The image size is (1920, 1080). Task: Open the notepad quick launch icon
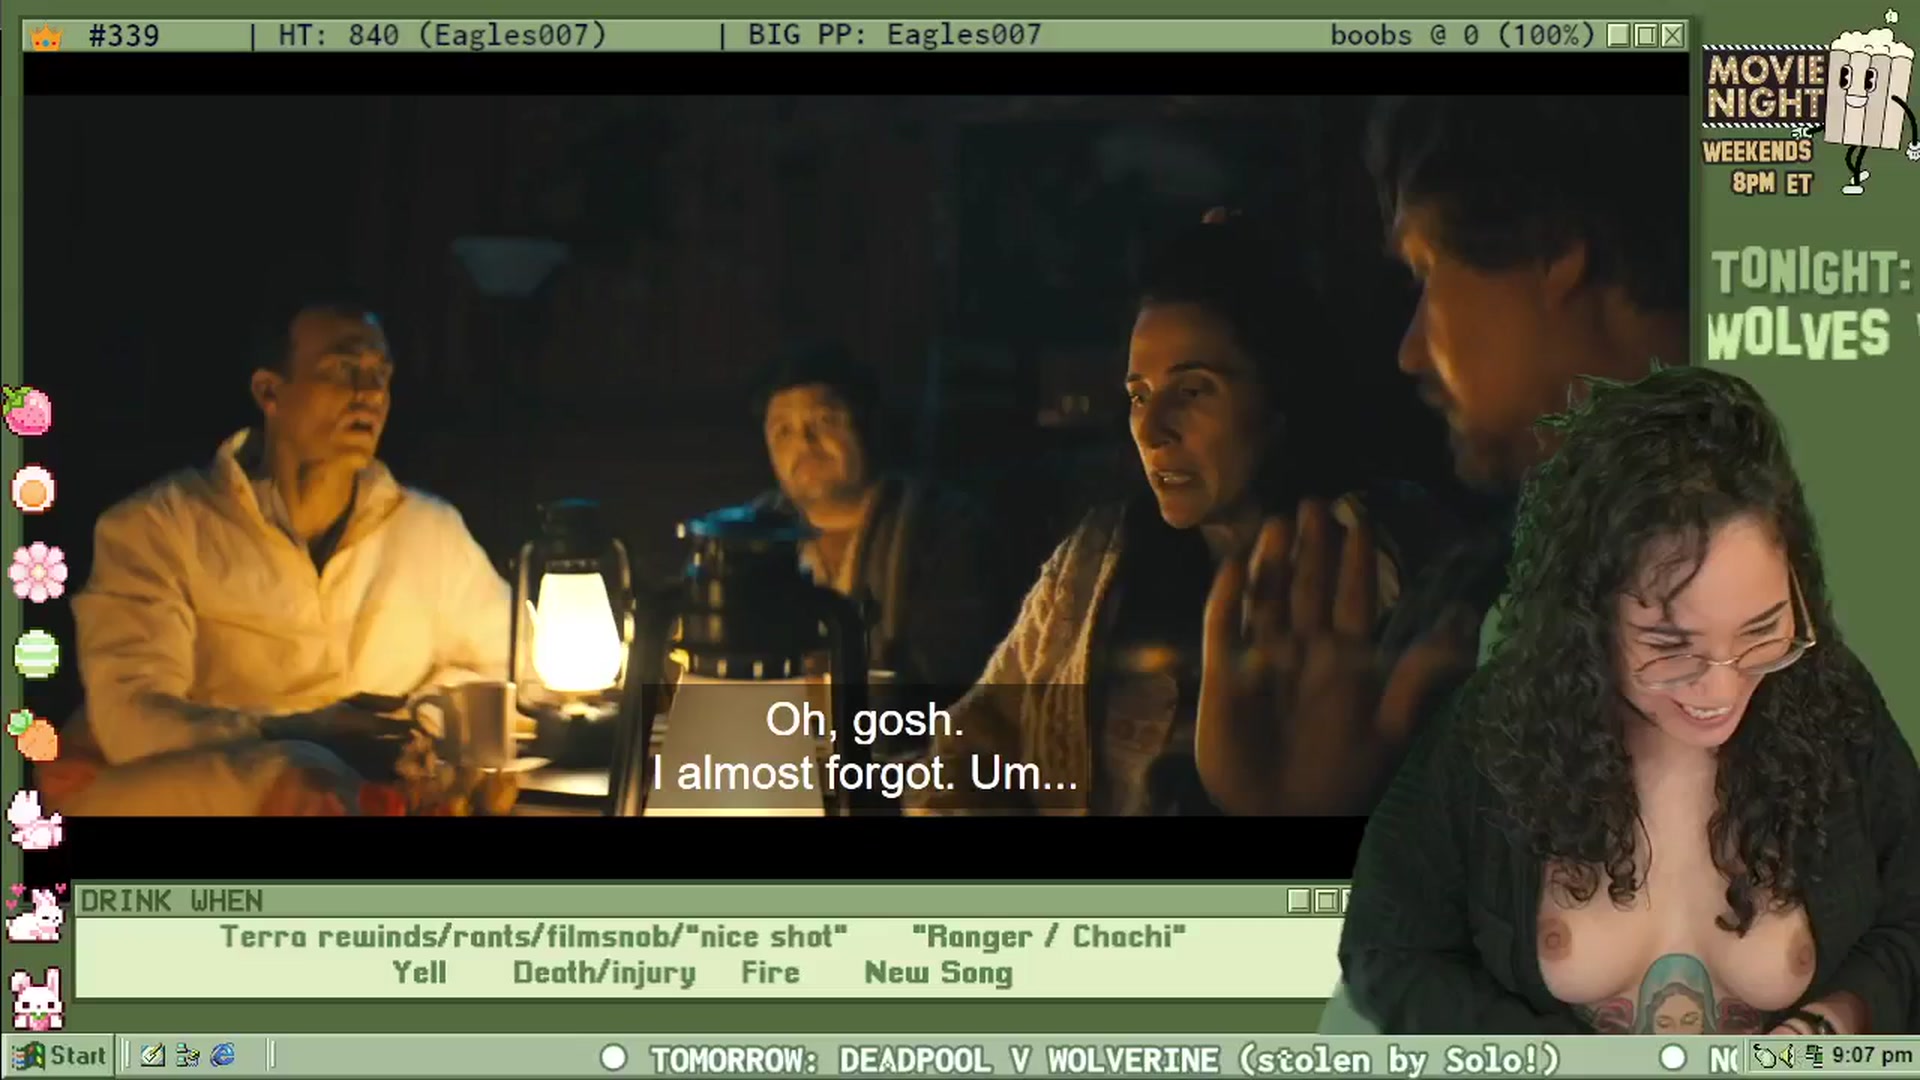point(153,1055)
